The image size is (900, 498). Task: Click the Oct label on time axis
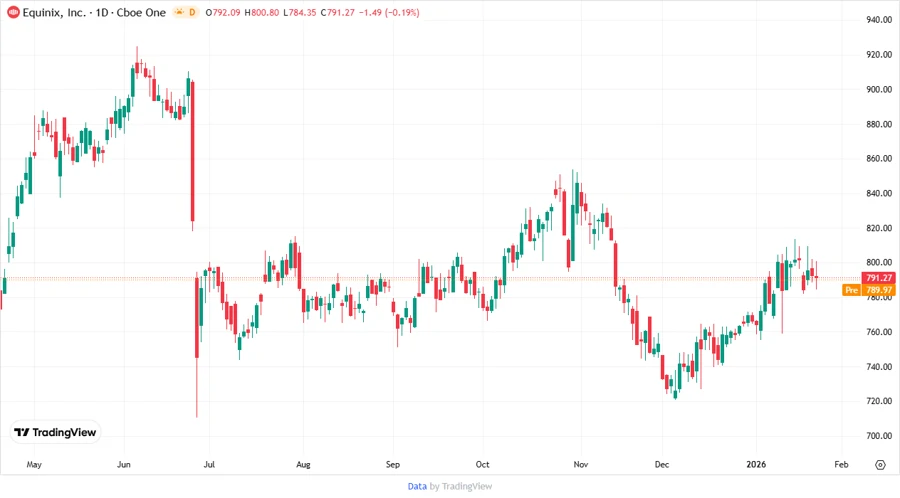(x=483, y=464)
